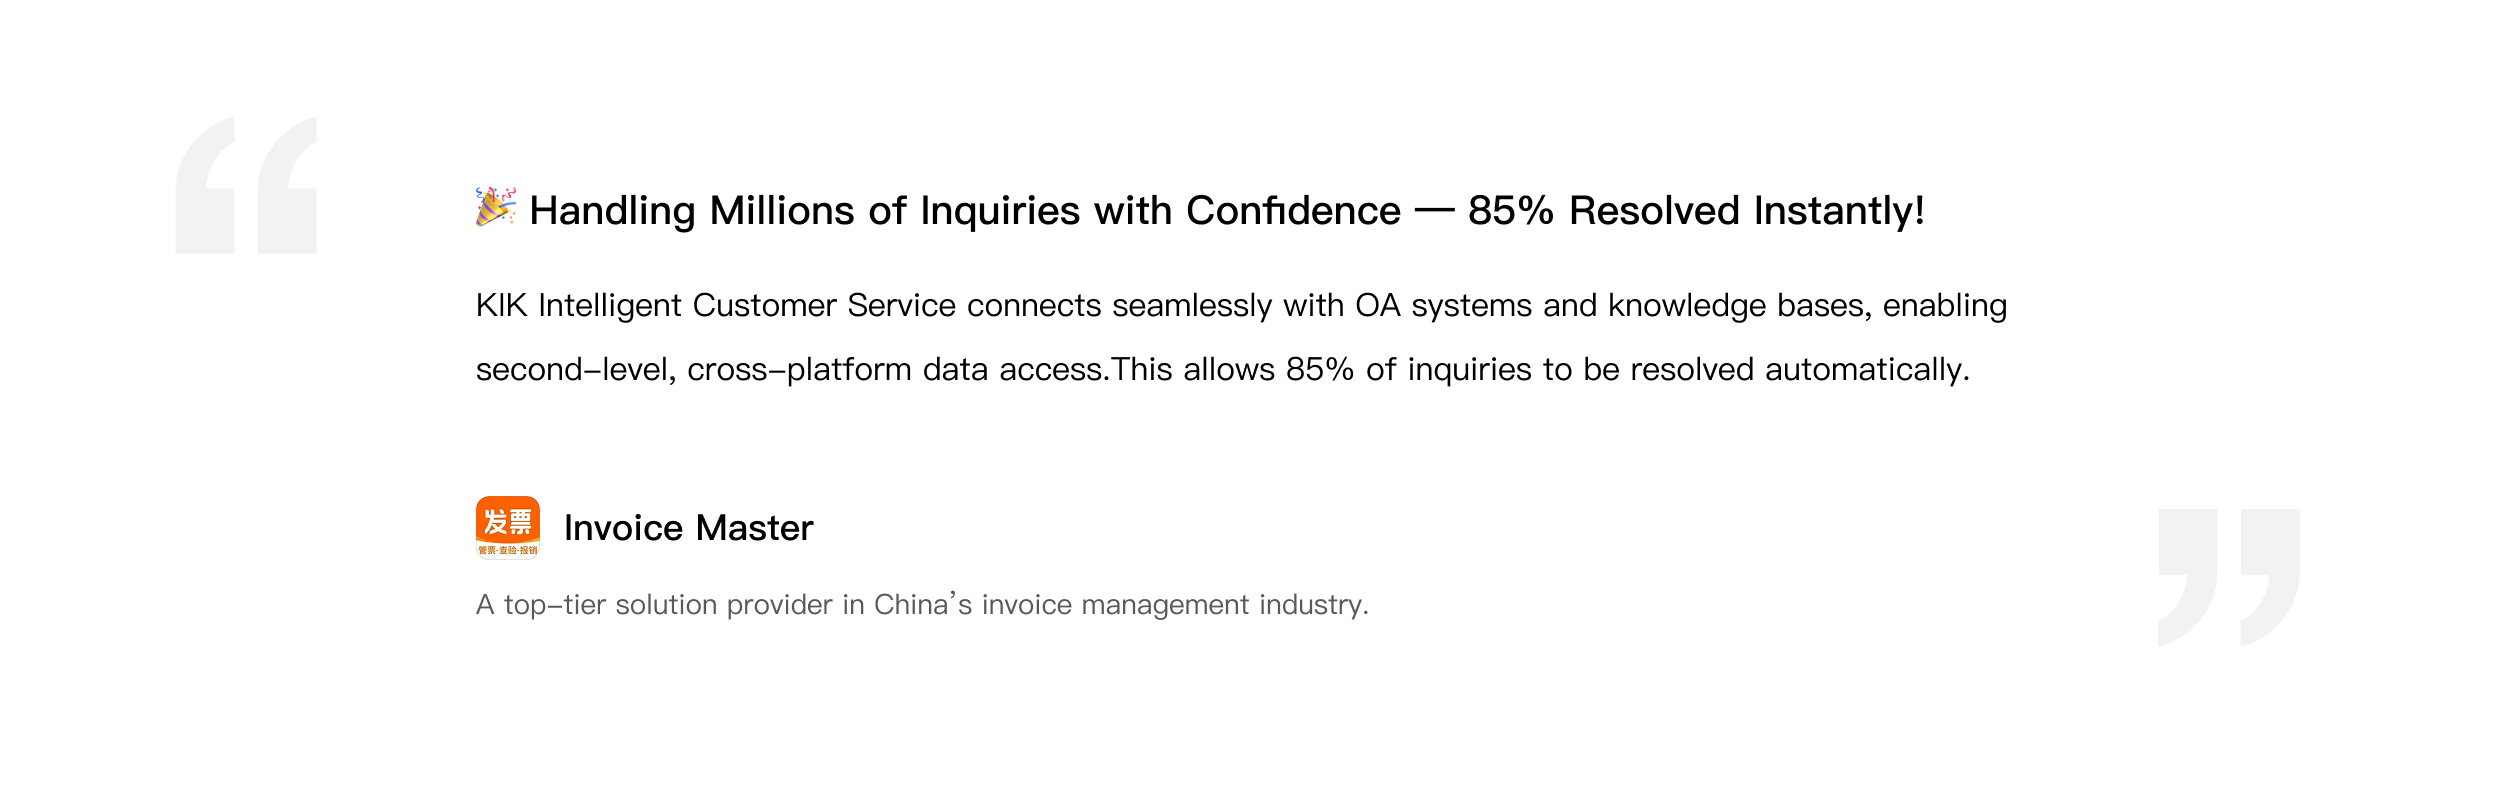The width and height of the screenshot is (2496, 800).
Task: Click "resolved automatically" at paragraph end
Action: pos(1800,370)
